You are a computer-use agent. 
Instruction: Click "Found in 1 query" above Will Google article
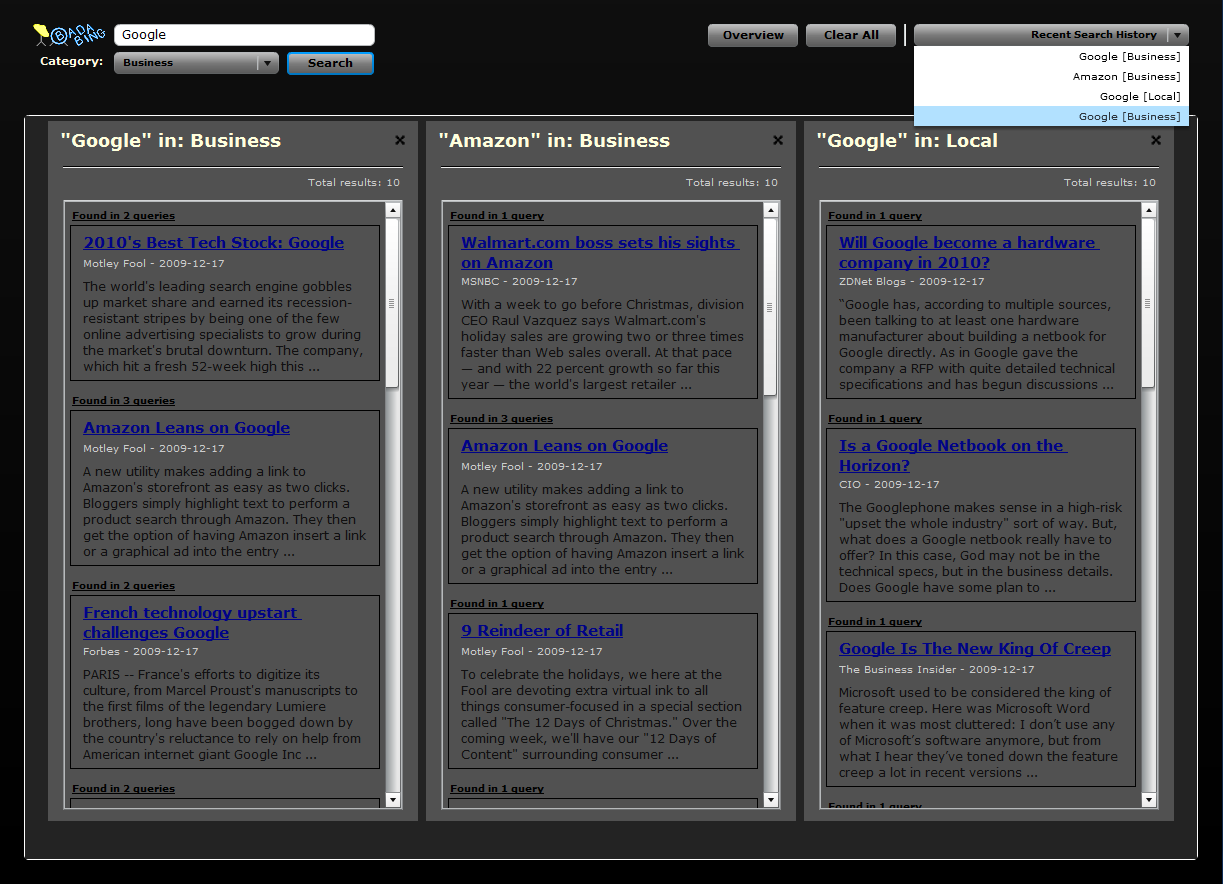pyautogui.click(x=875, y=216)
